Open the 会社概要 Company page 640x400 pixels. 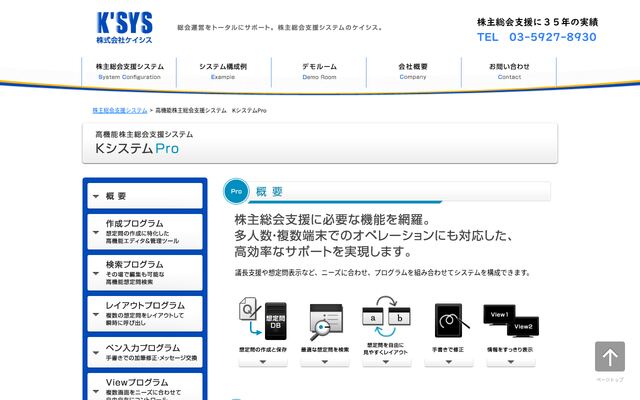point(413,71)
